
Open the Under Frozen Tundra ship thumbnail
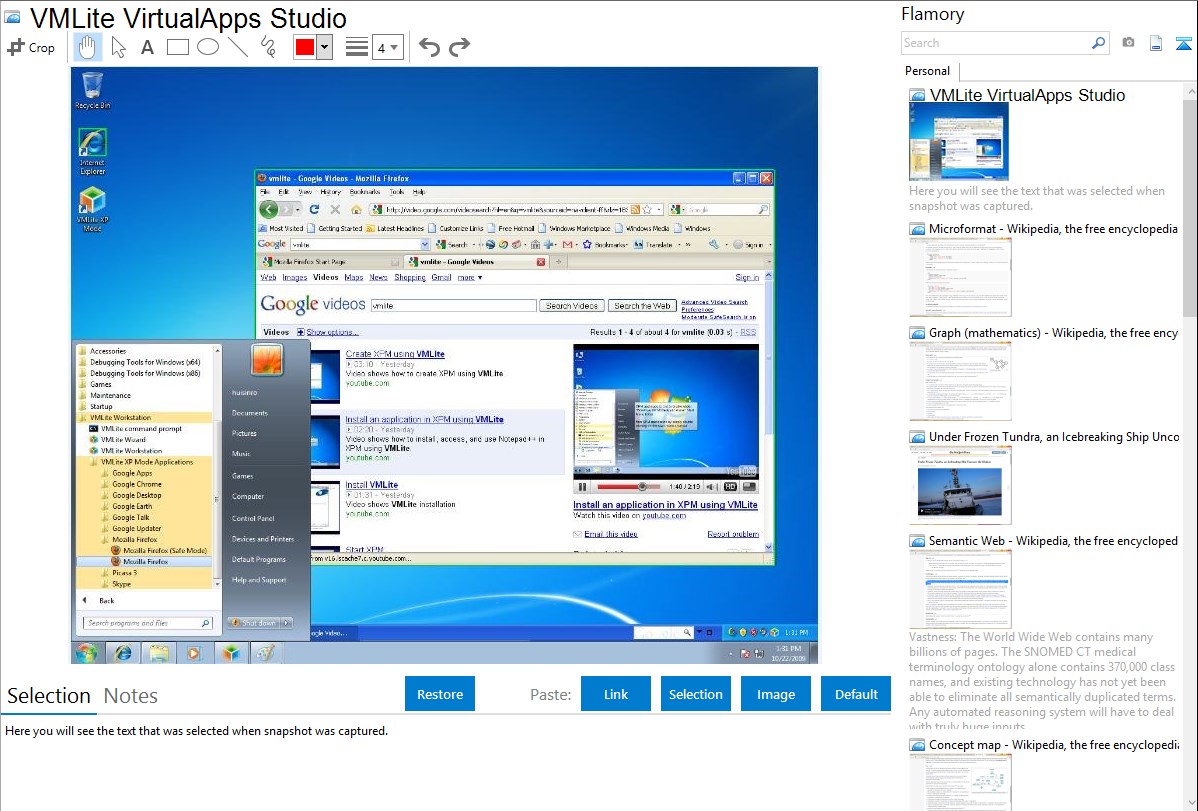tap(960, 485)
